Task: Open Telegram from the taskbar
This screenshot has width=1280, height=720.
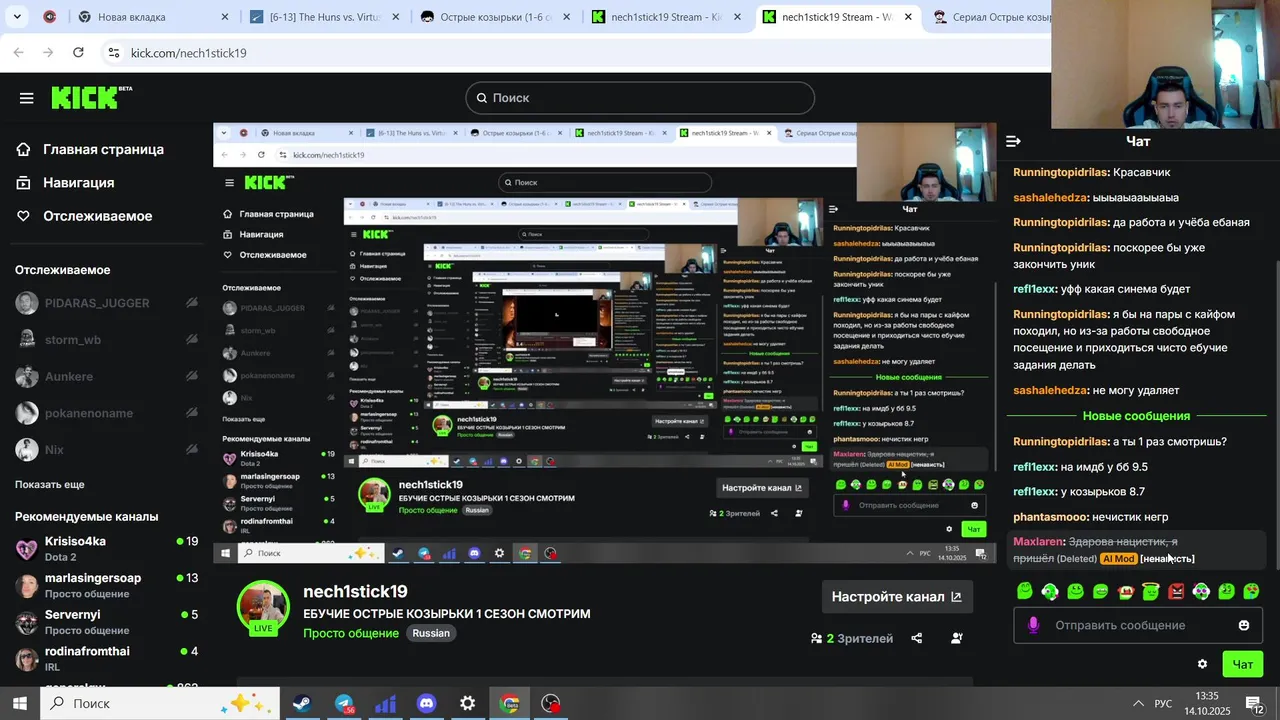Action: (x=344, y=703)
